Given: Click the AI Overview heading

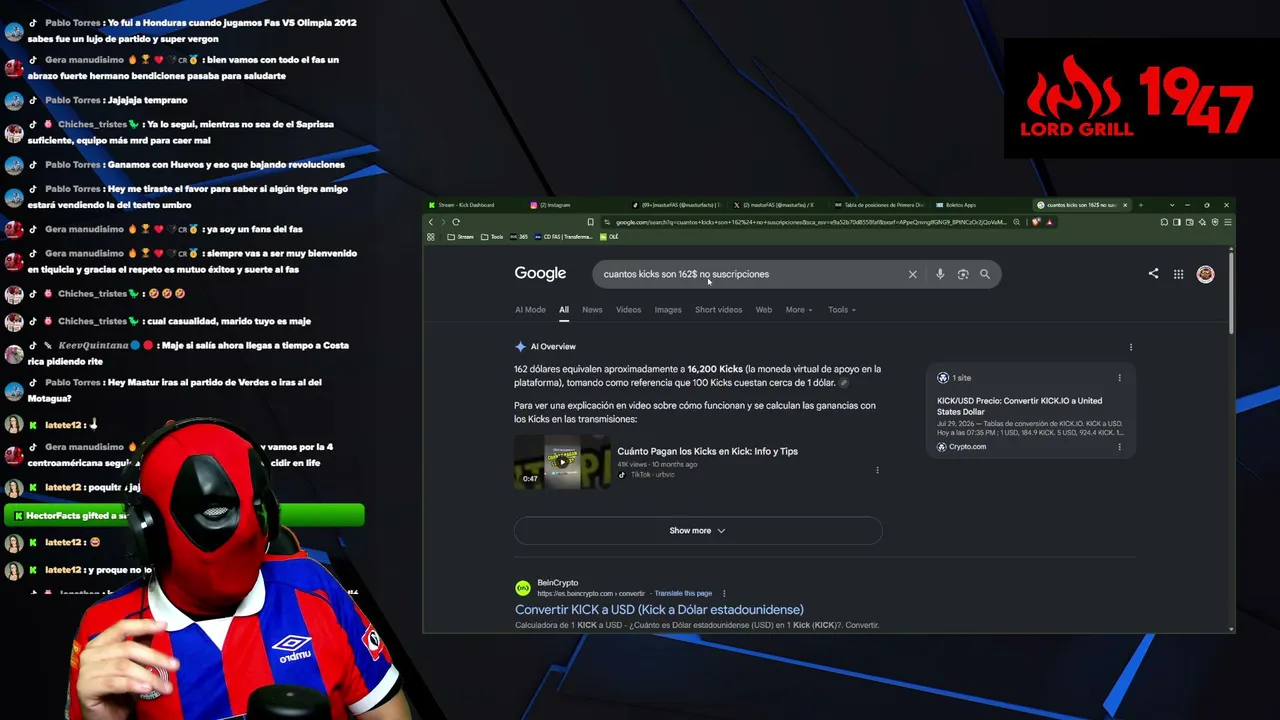Looking at the screenshot, I should pyautogui.click(x=553, y=347).
